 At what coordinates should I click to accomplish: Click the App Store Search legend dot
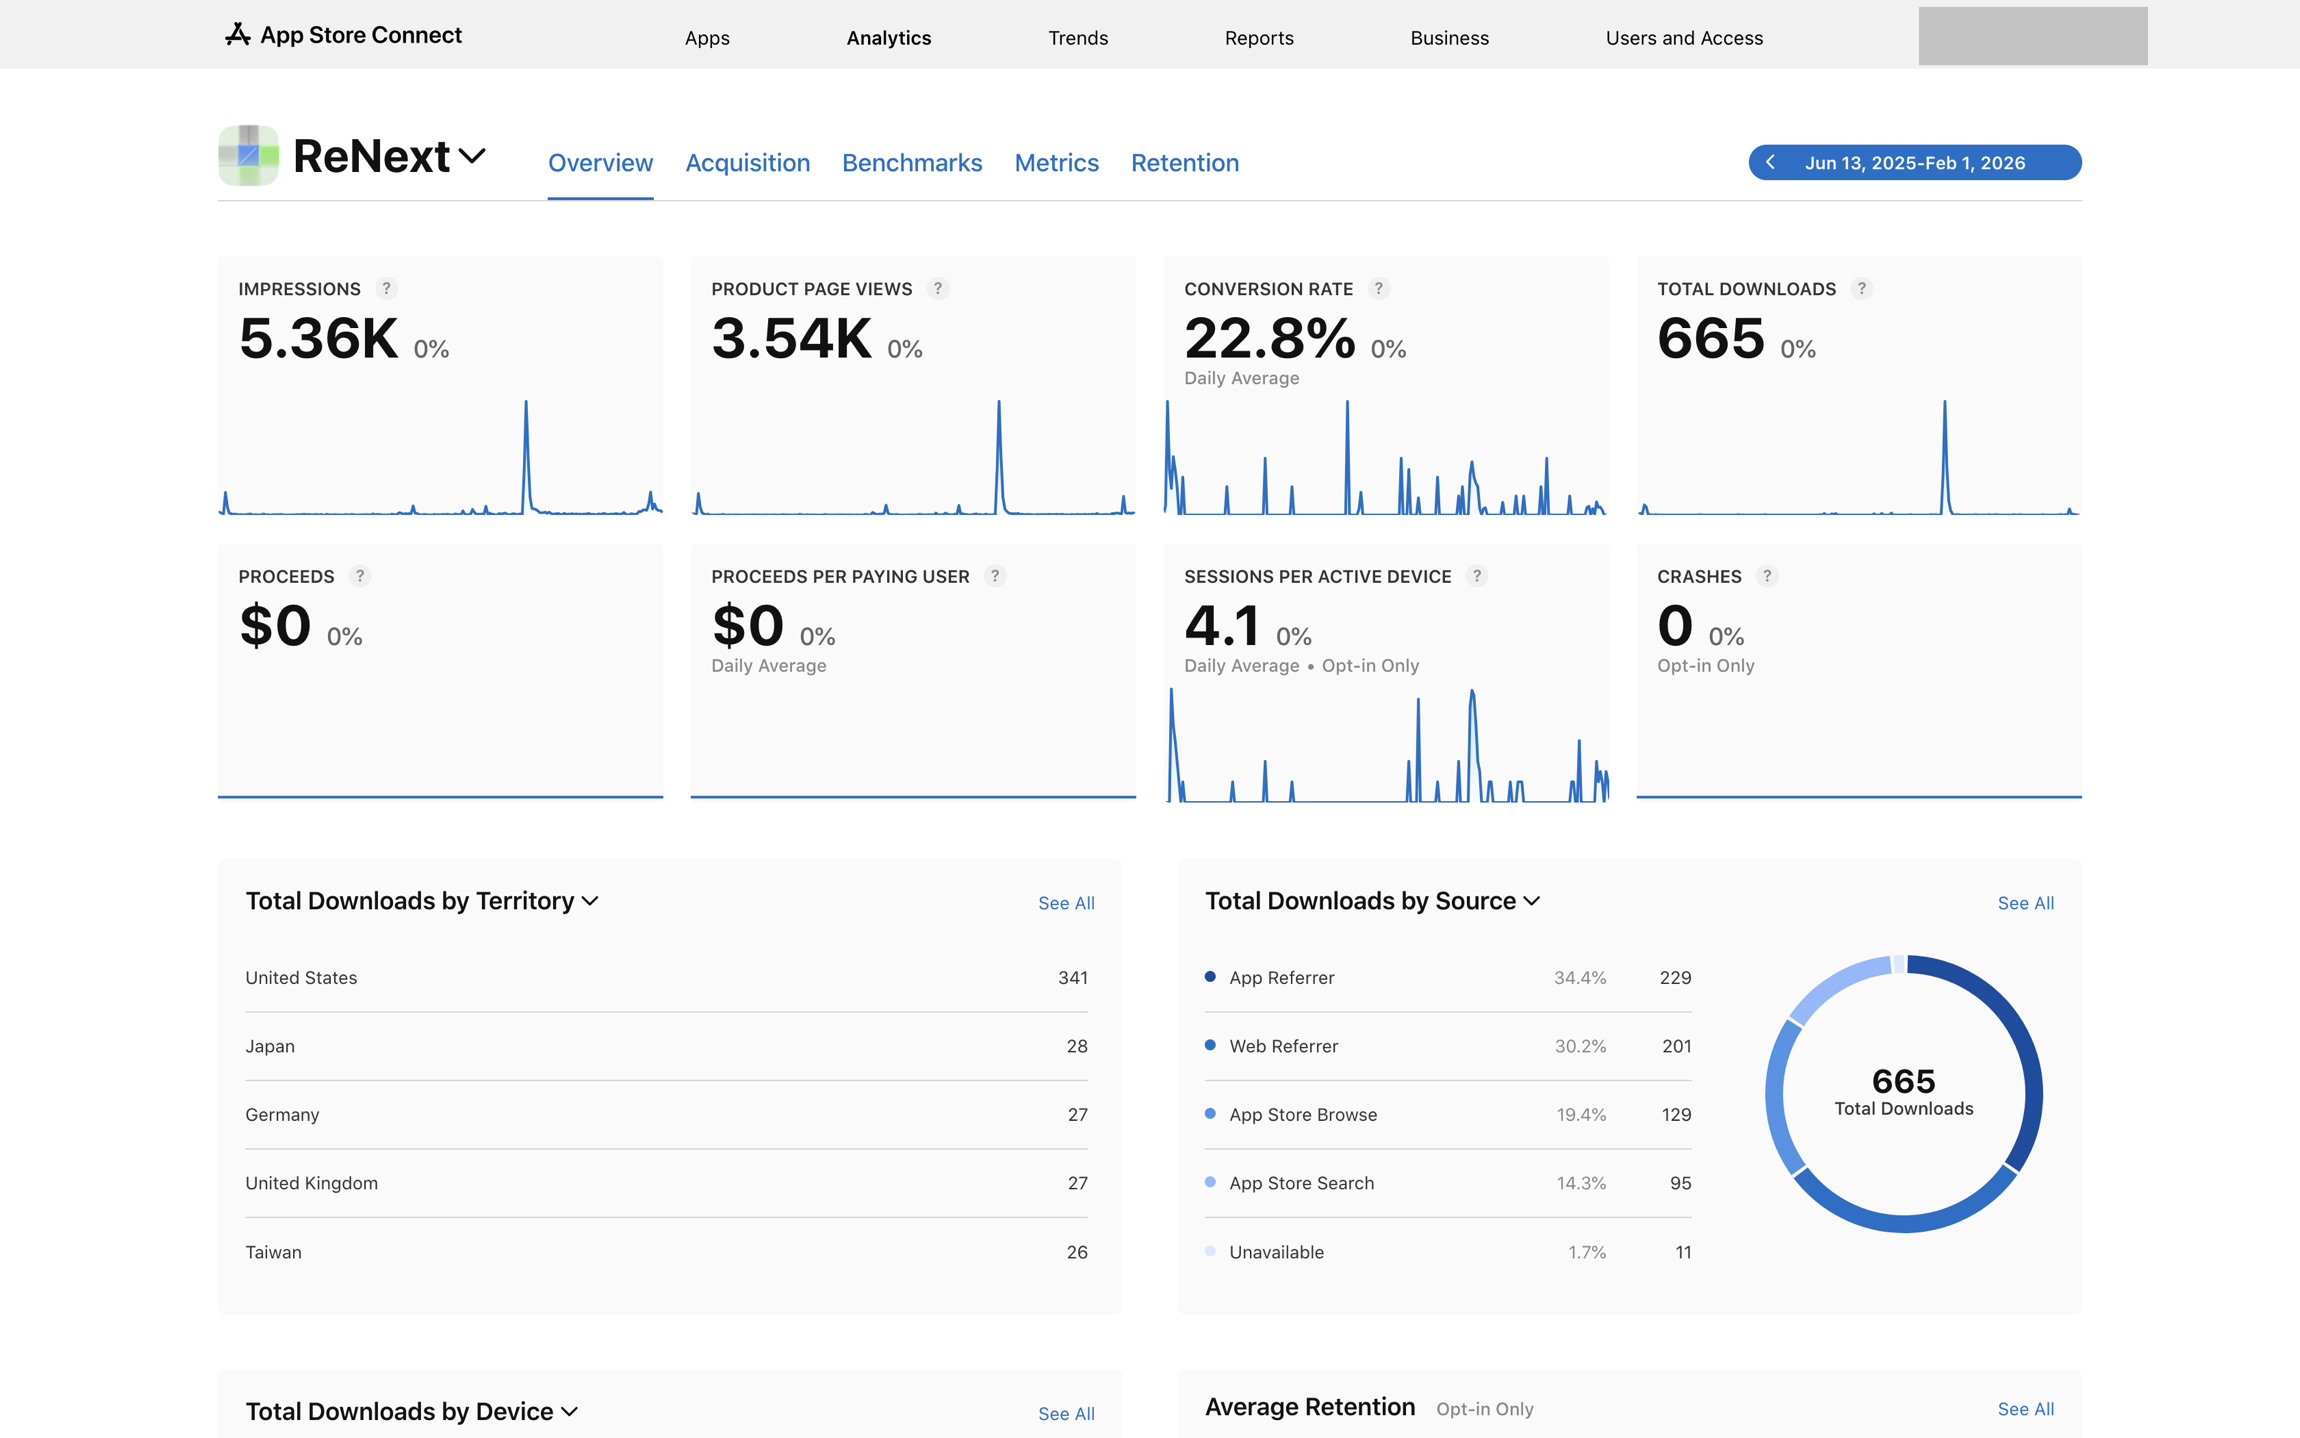(x=1210, y=1182)
